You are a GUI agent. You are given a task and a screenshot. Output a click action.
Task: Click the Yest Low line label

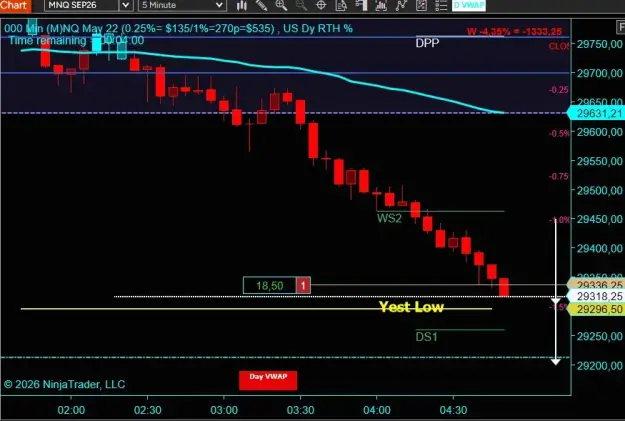pyautogui.click(x=411, y=307)
